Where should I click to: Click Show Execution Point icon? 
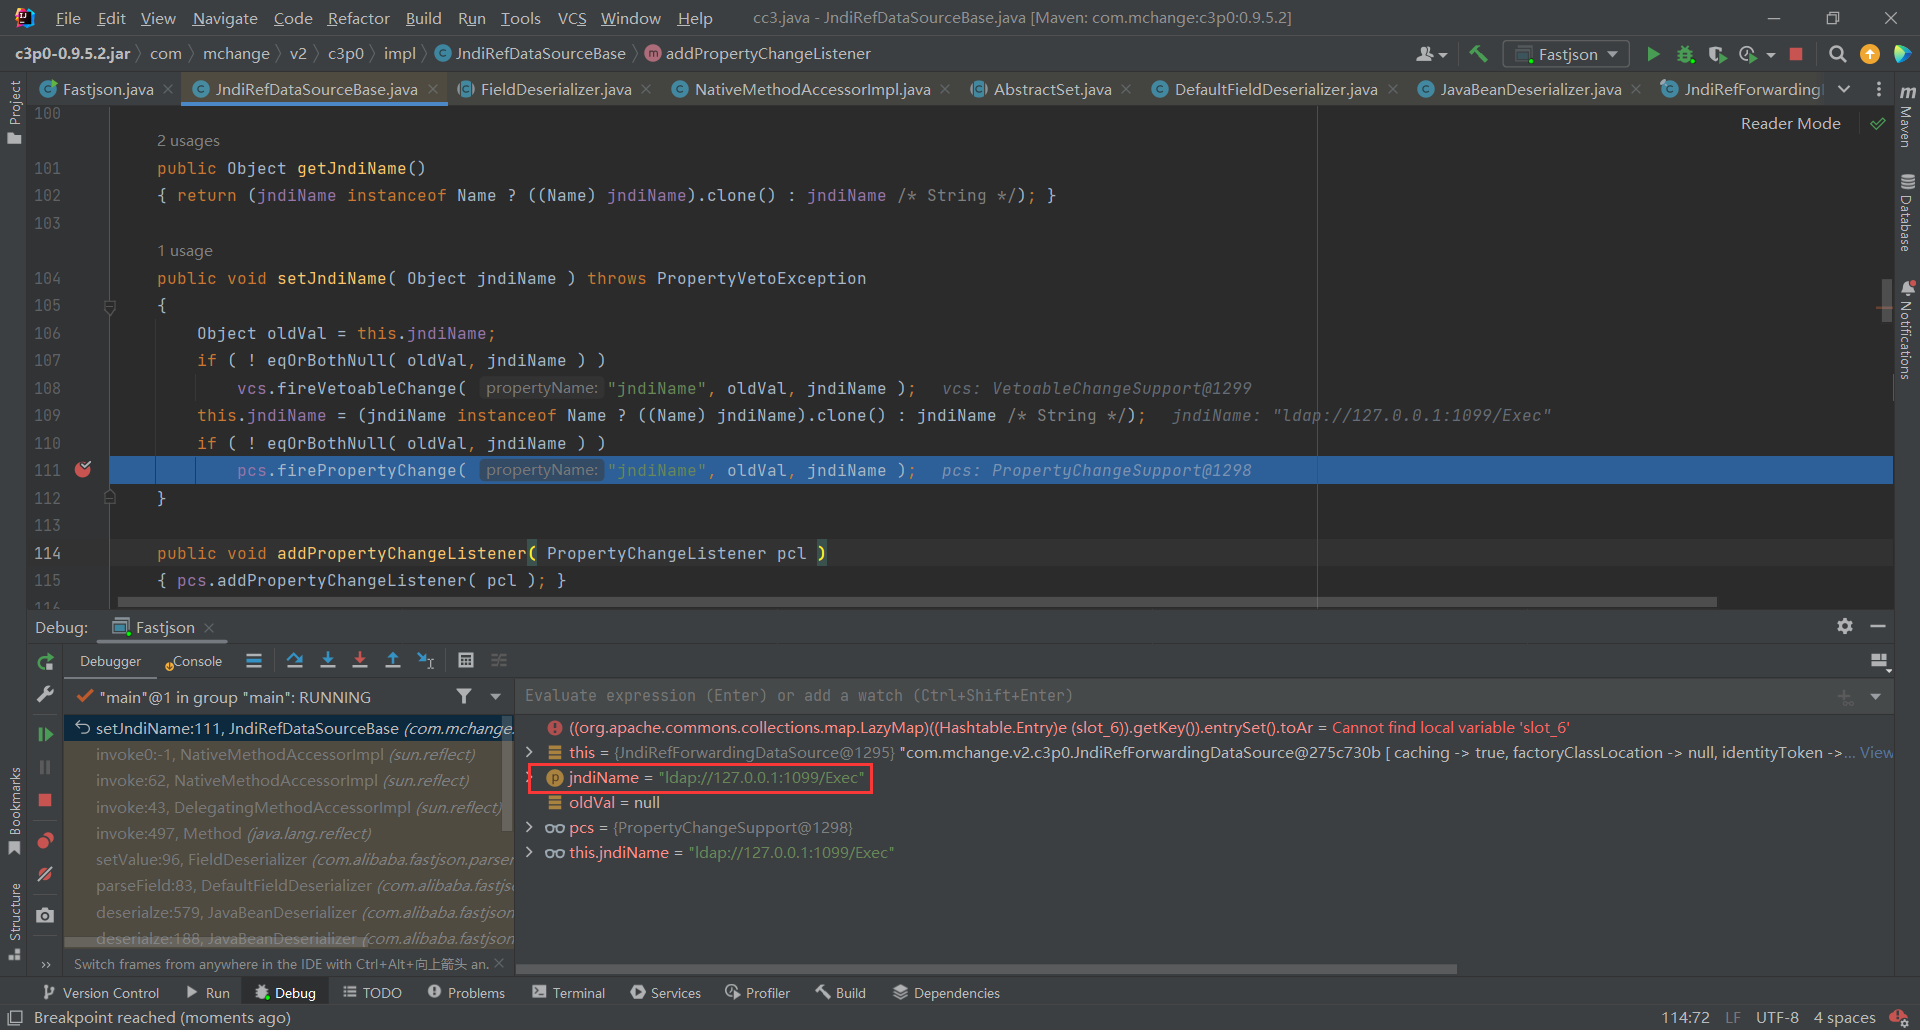[254, 660]
